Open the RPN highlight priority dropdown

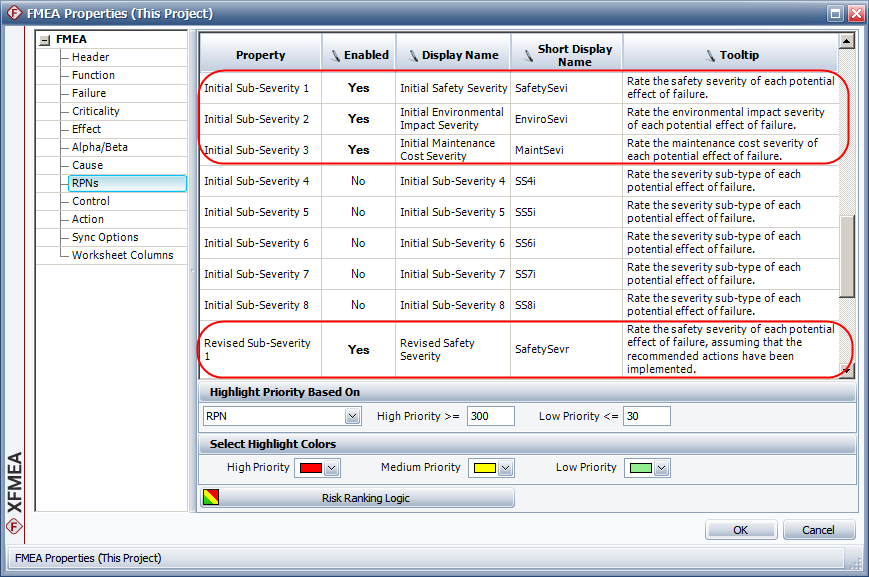coord(352,416)
